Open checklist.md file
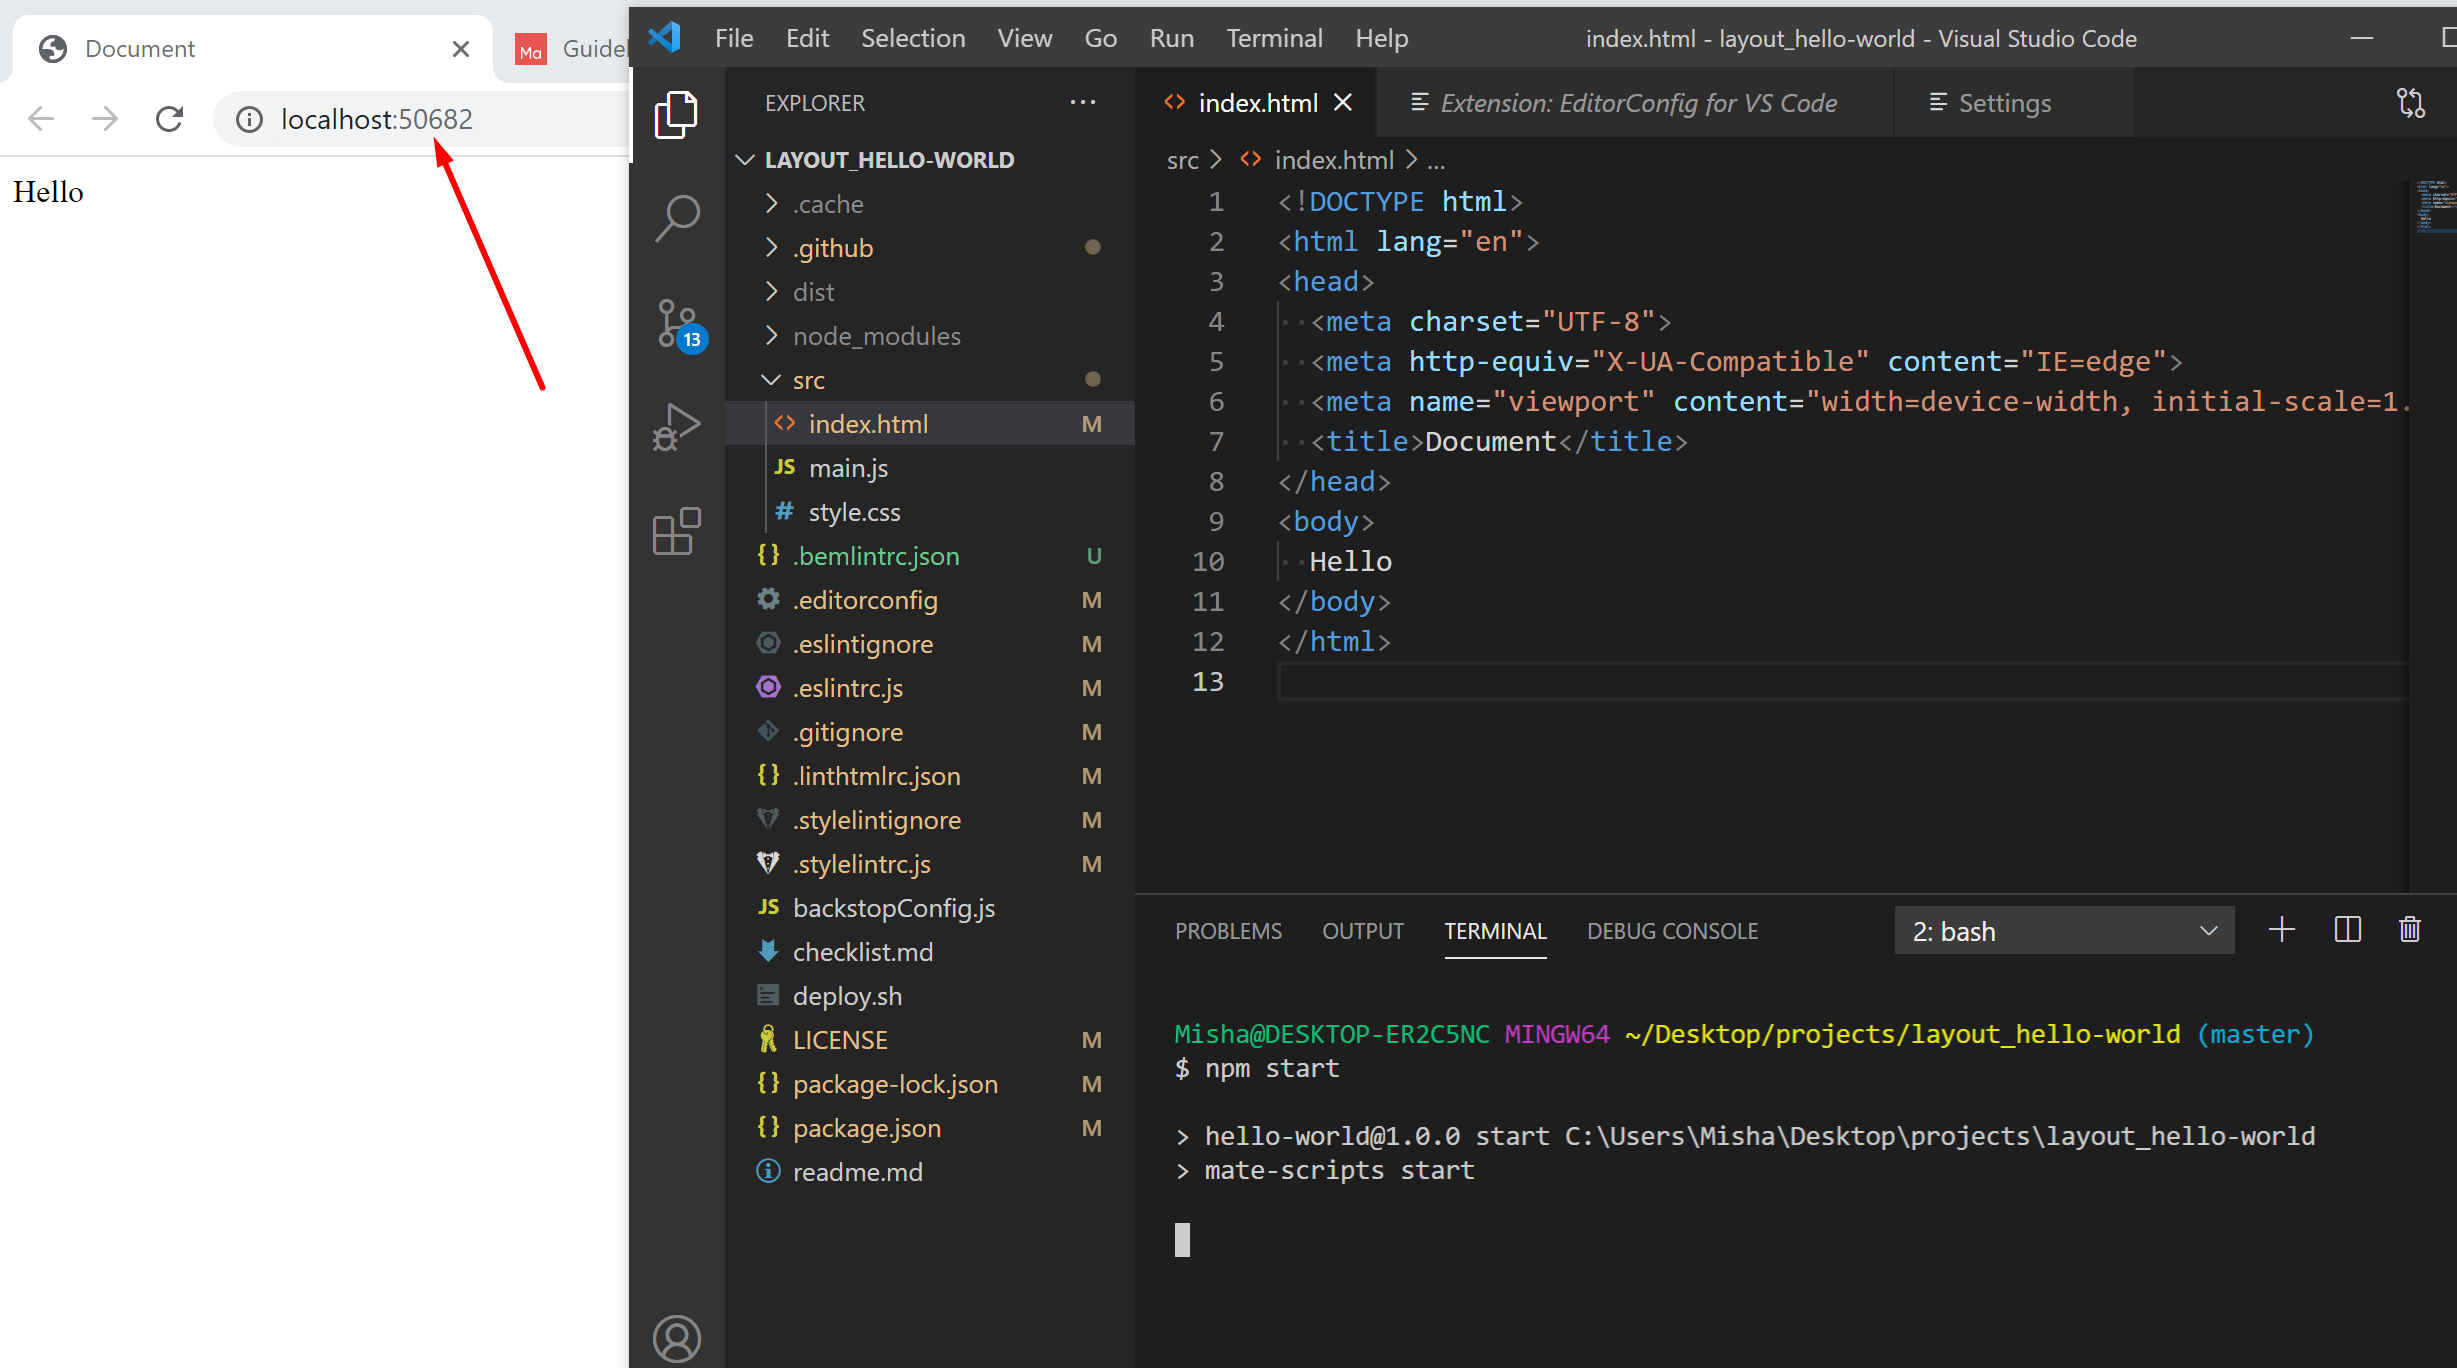Screen dimensions: 2457x1368 point(930,952)
